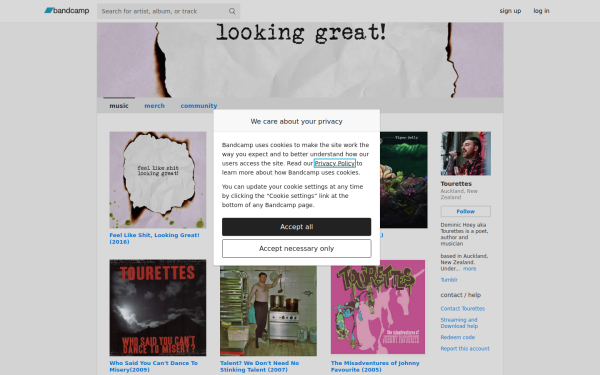Open Feel Like Shit, Looking Great! album cover
This screenshot has height=375, width=600.
tap(158, 180)
